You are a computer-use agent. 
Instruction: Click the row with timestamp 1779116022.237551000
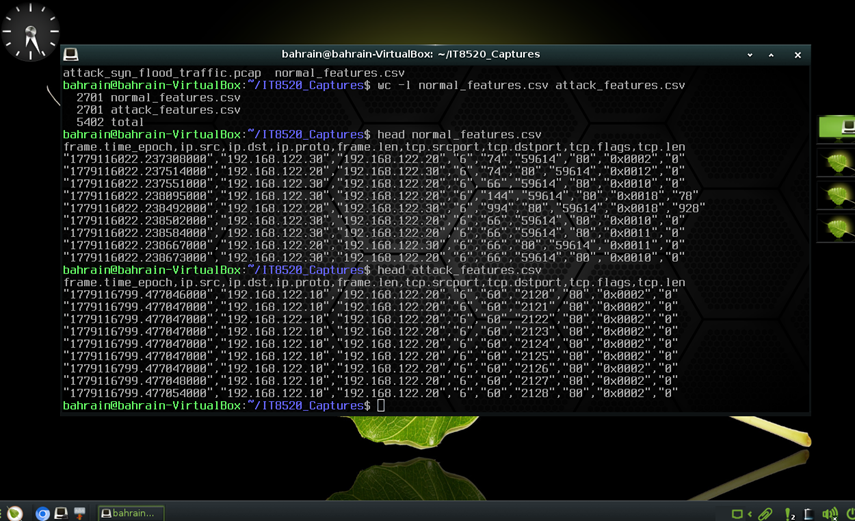[374, 184]
